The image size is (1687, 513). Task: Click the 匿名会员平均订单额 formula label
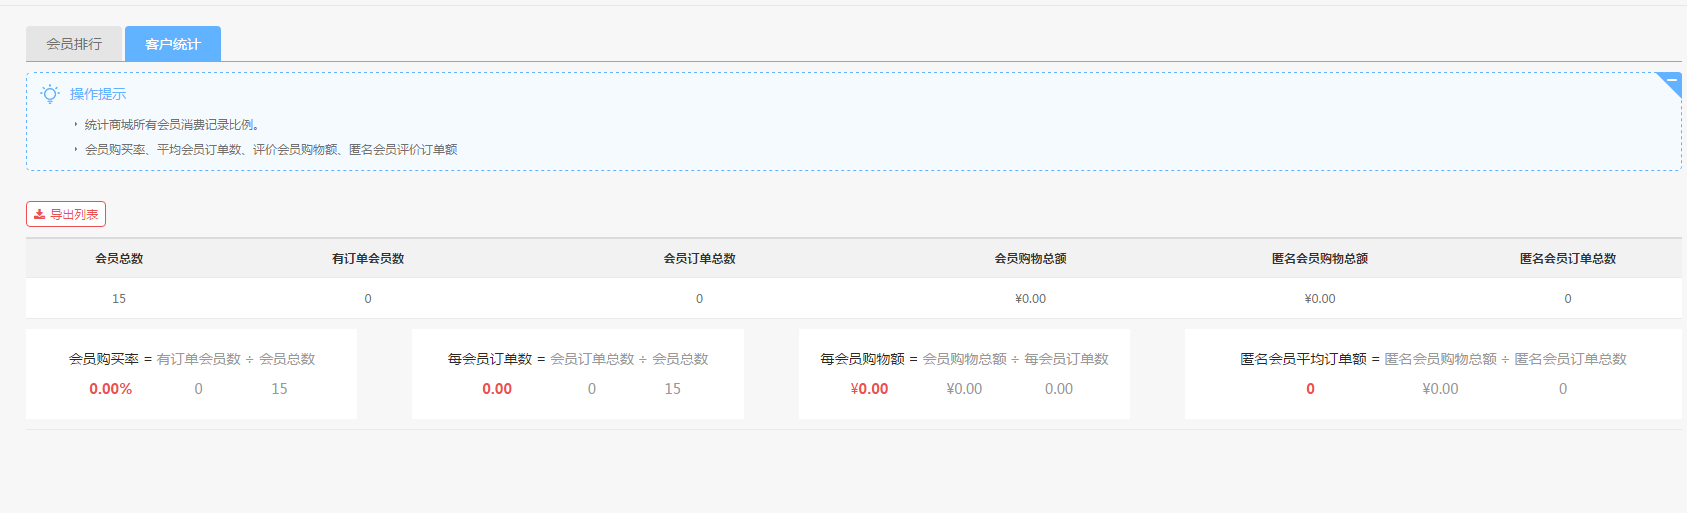(x=1303, y=359)
